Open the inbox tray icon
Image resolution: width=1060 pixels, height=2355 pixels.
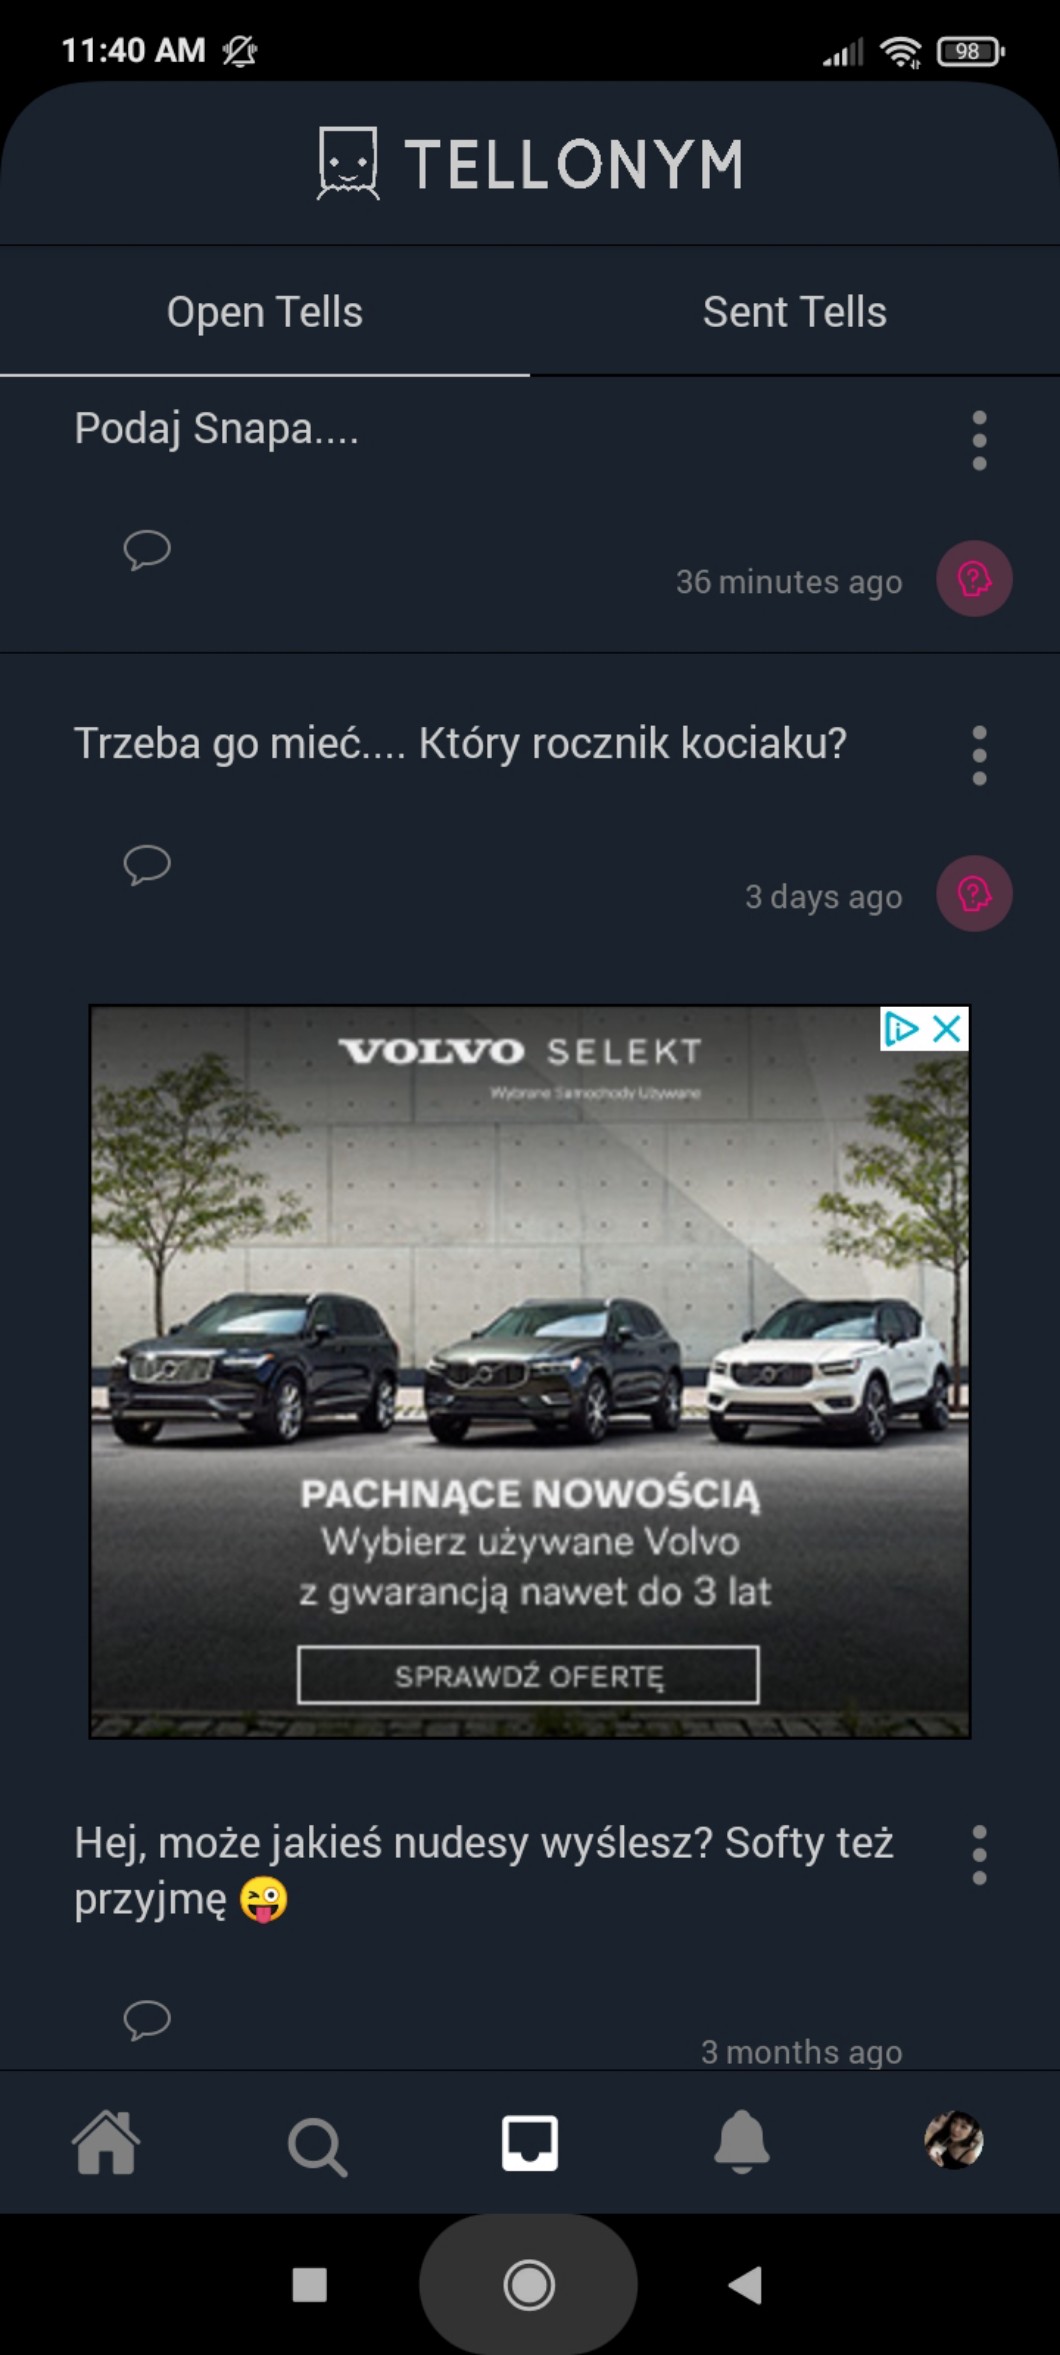[x=530, y=2143]
